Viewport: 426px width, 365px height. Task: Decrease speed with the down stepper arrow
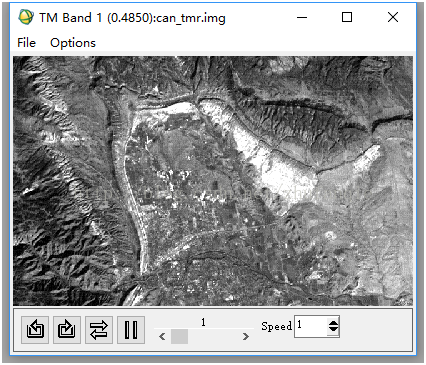333,329
